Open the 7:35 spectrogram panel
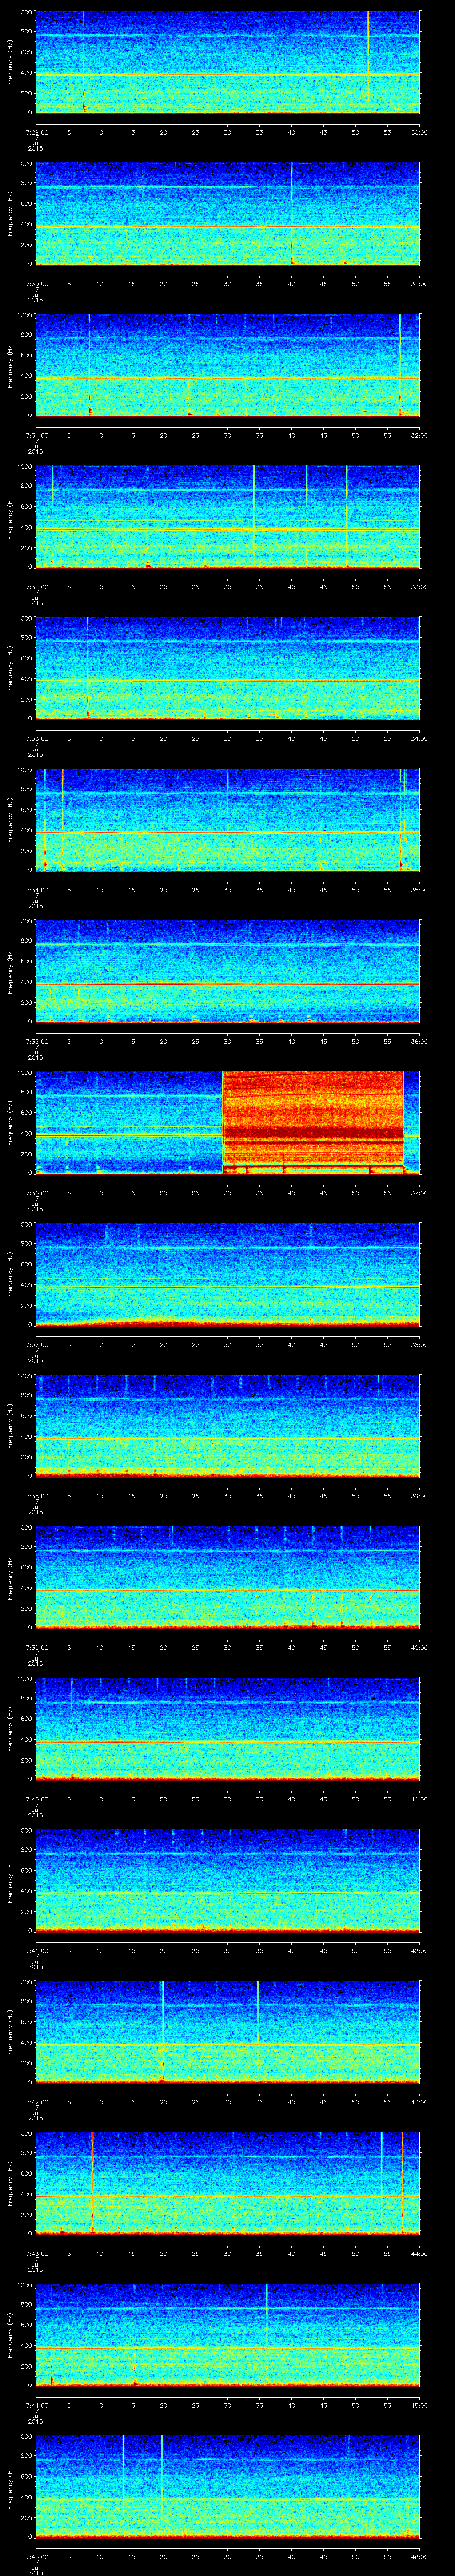 coord(227,971)
